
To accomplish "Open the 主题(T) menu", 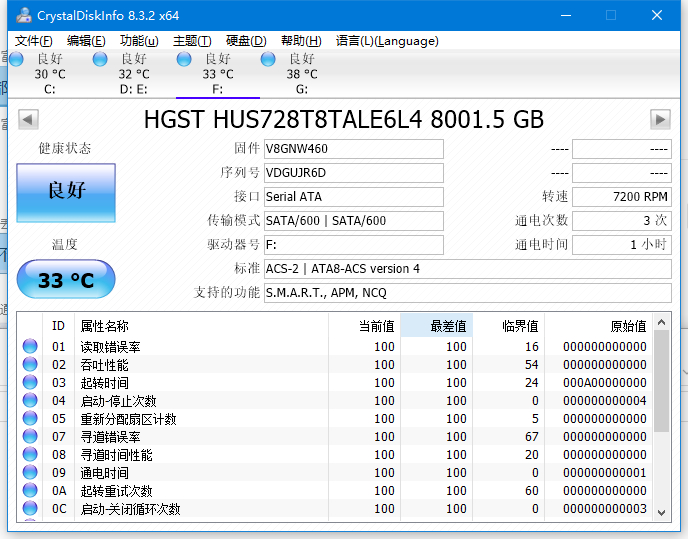I will click(192, 41).
